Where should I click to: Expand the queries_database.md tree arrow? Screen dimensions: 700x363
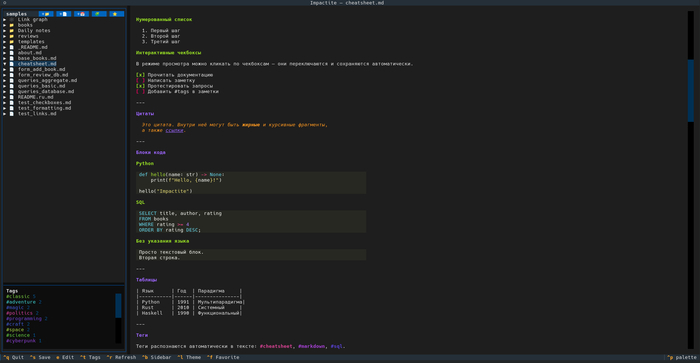coord(4,92)
